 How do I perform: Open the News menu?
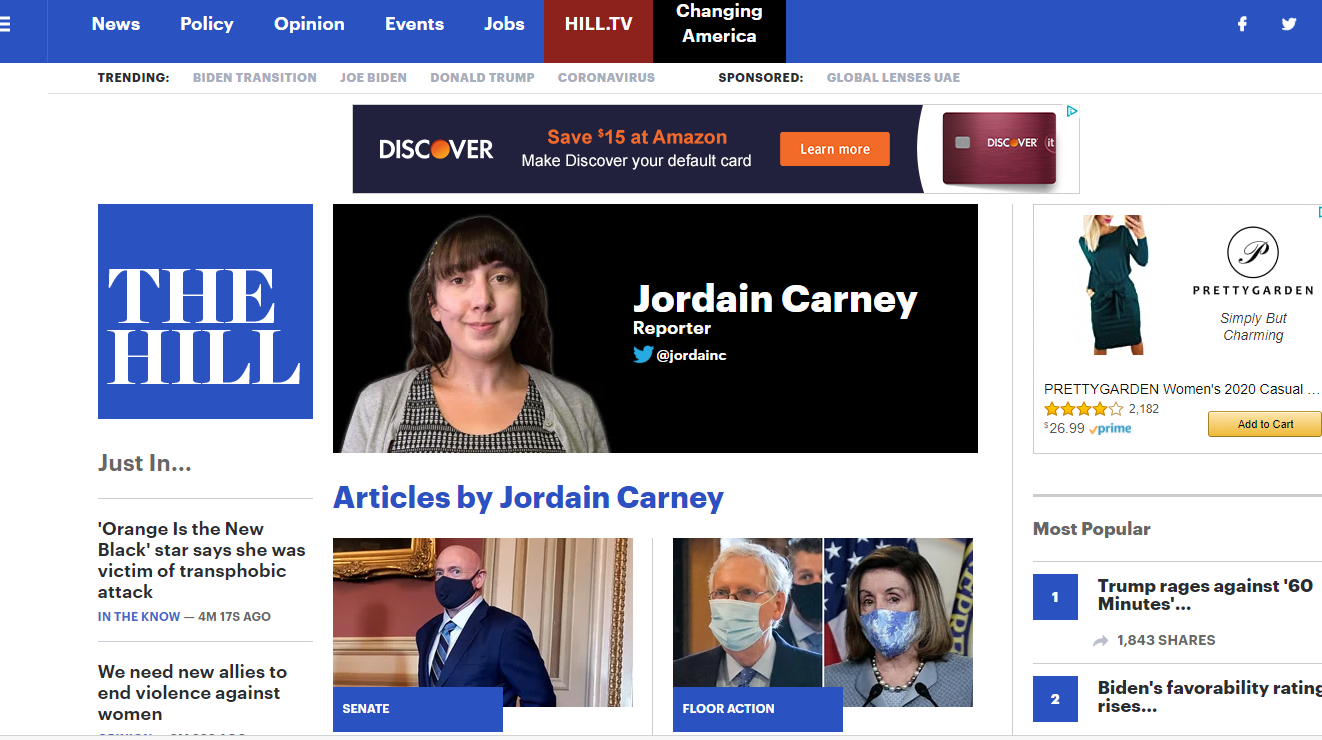116,24
